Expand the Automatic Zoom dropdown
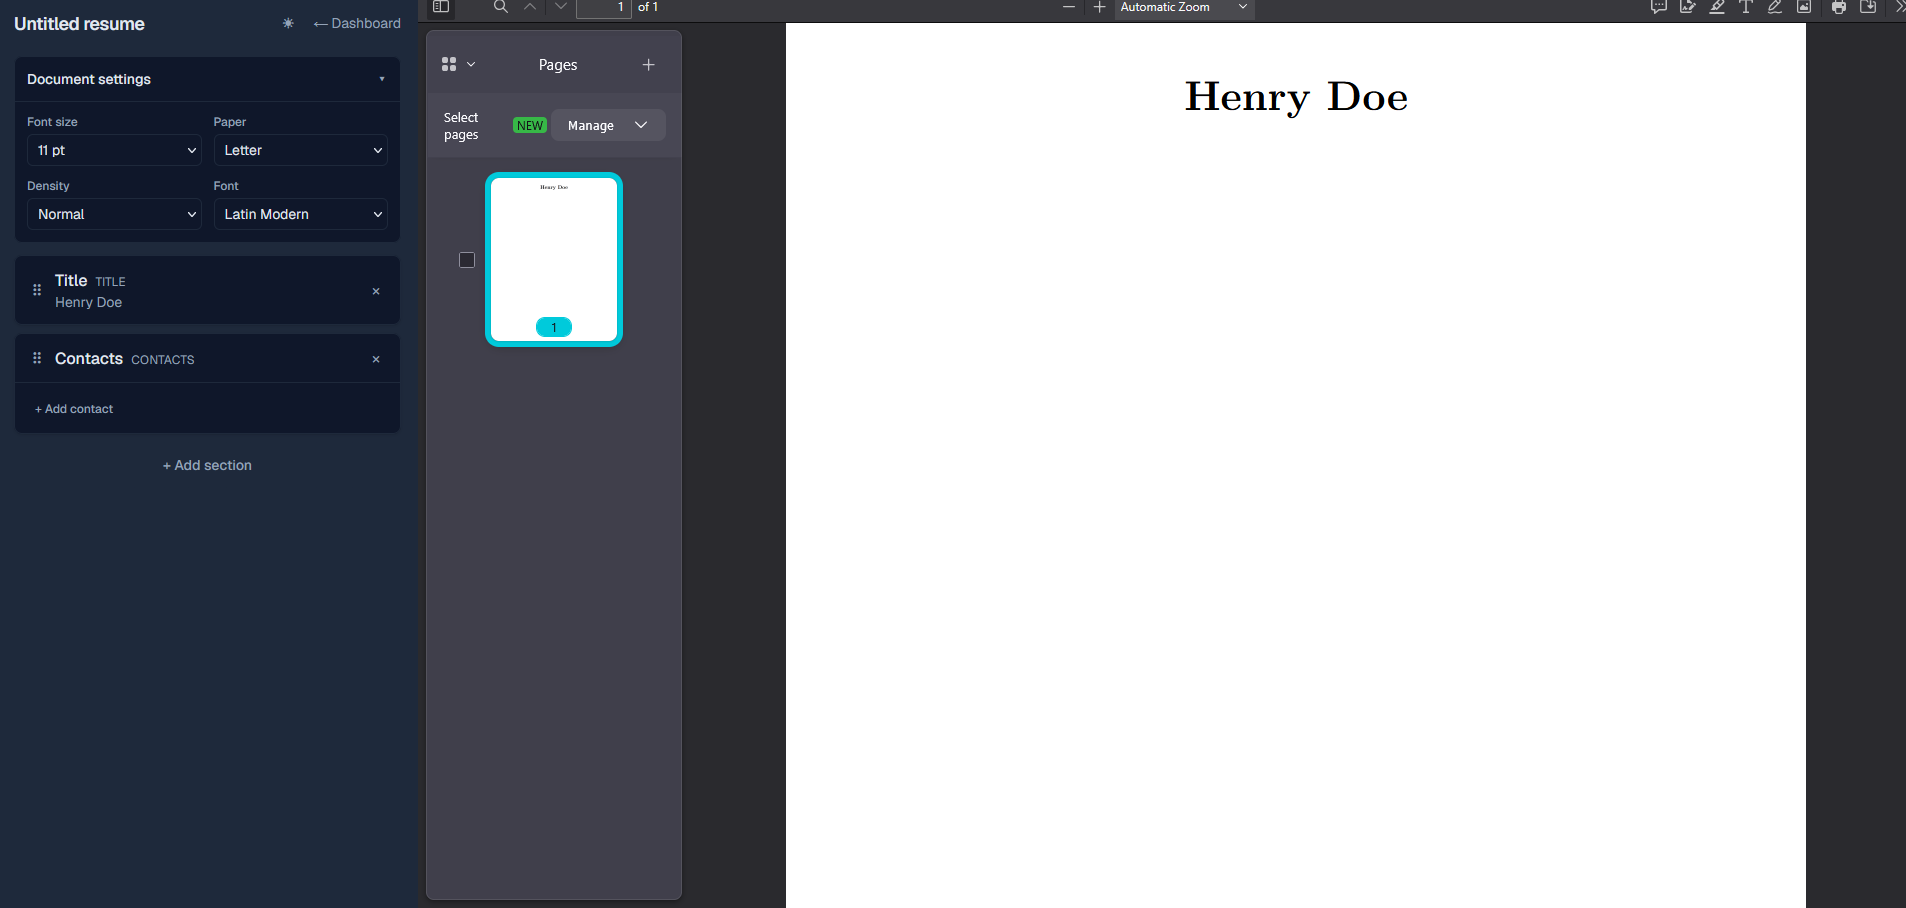This screenshot has height=908, width=1906. pyautogui.click(x=1184, y=8)
